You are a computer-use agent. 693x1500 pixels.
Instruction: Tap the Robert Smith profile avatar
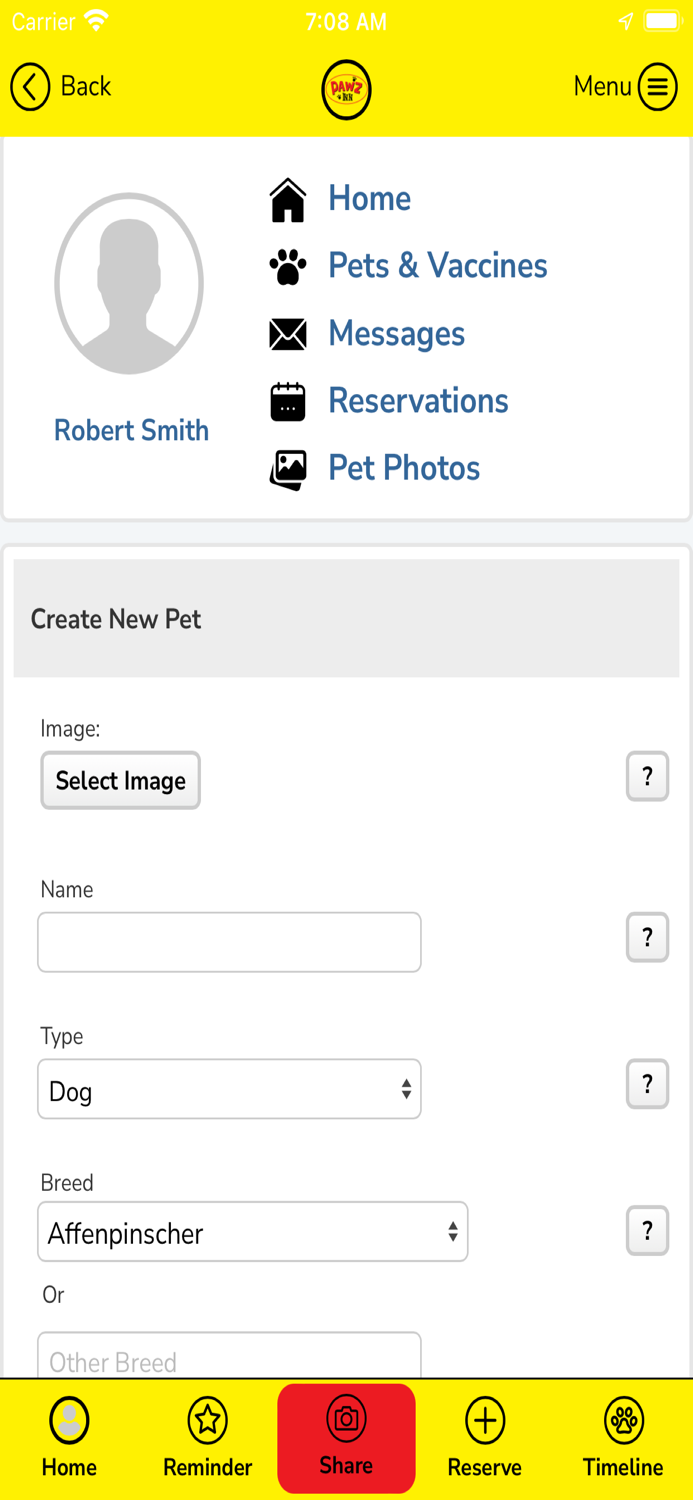tap(129, 284)
